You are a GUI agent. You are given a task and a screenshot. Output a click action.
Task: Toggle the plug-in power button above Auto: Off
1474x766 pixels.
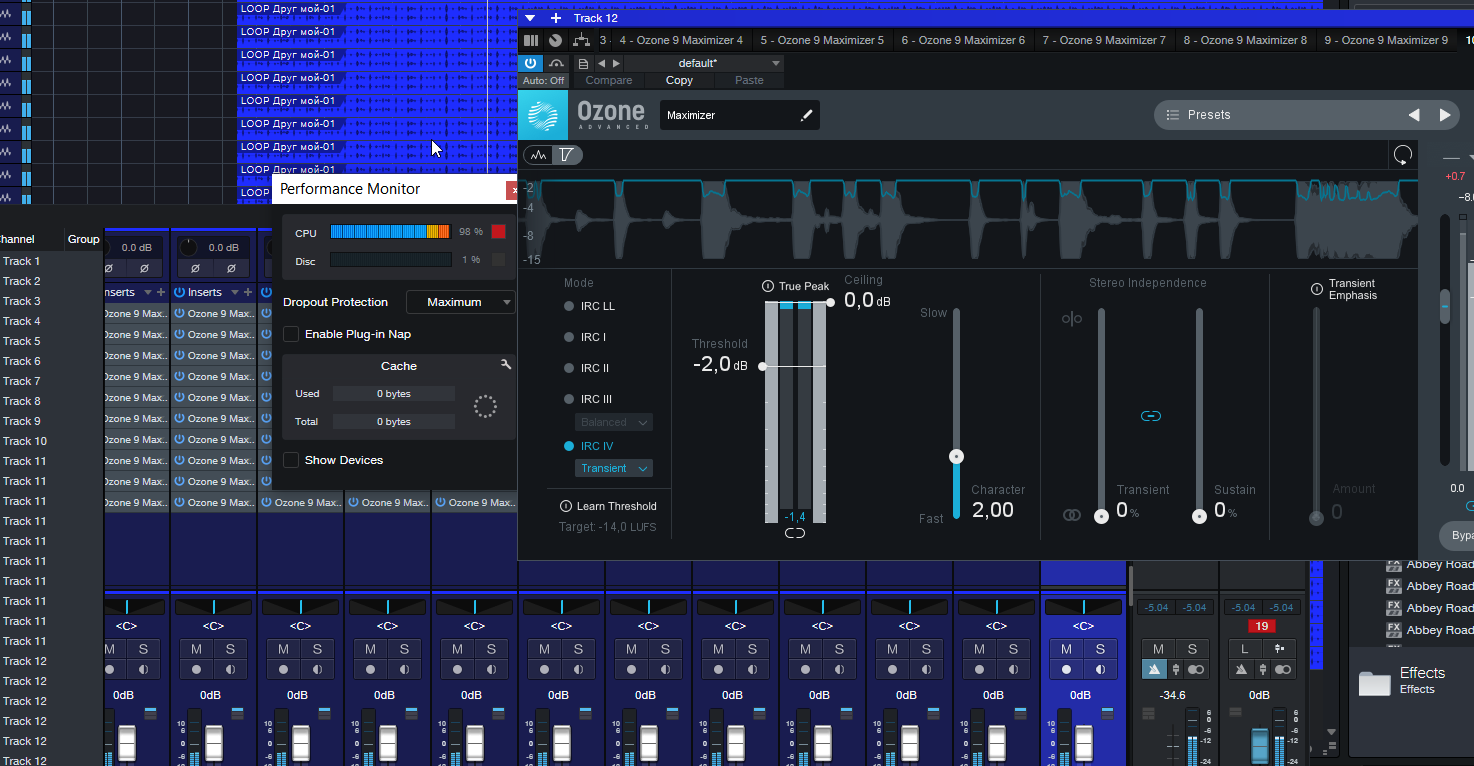point(531,63)
